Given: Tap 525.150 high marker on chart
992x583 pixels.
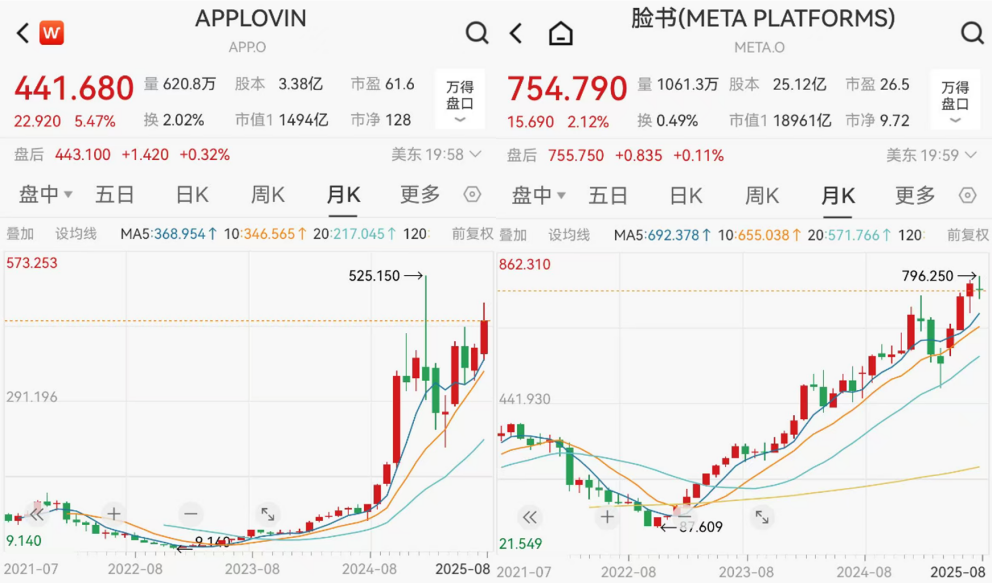Looking at the screenshot, I should click(x=386, y=276).
